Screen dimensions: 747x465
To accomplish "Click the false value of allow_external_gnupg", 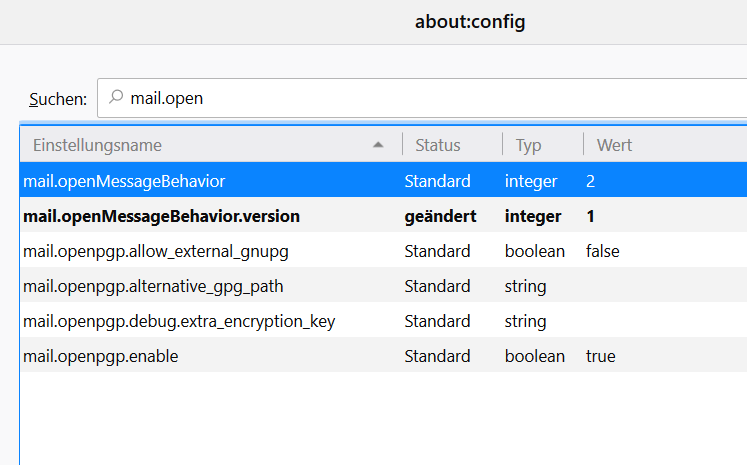I will coord(603,251).
